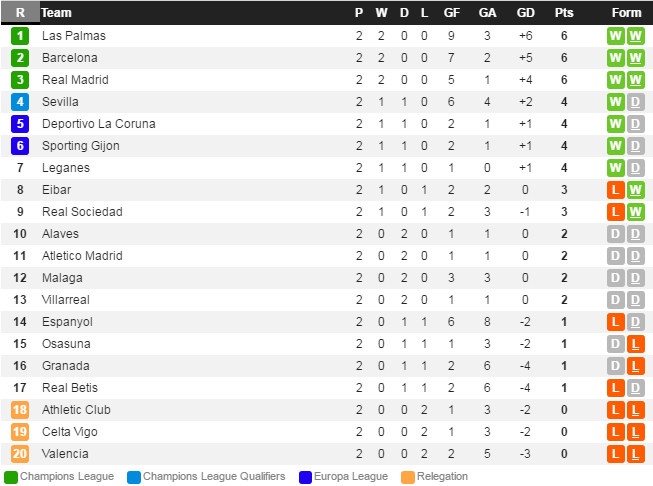The image size is (653, 486).
Task: Click the Europa League legend label
Action: tap(351, 477)
